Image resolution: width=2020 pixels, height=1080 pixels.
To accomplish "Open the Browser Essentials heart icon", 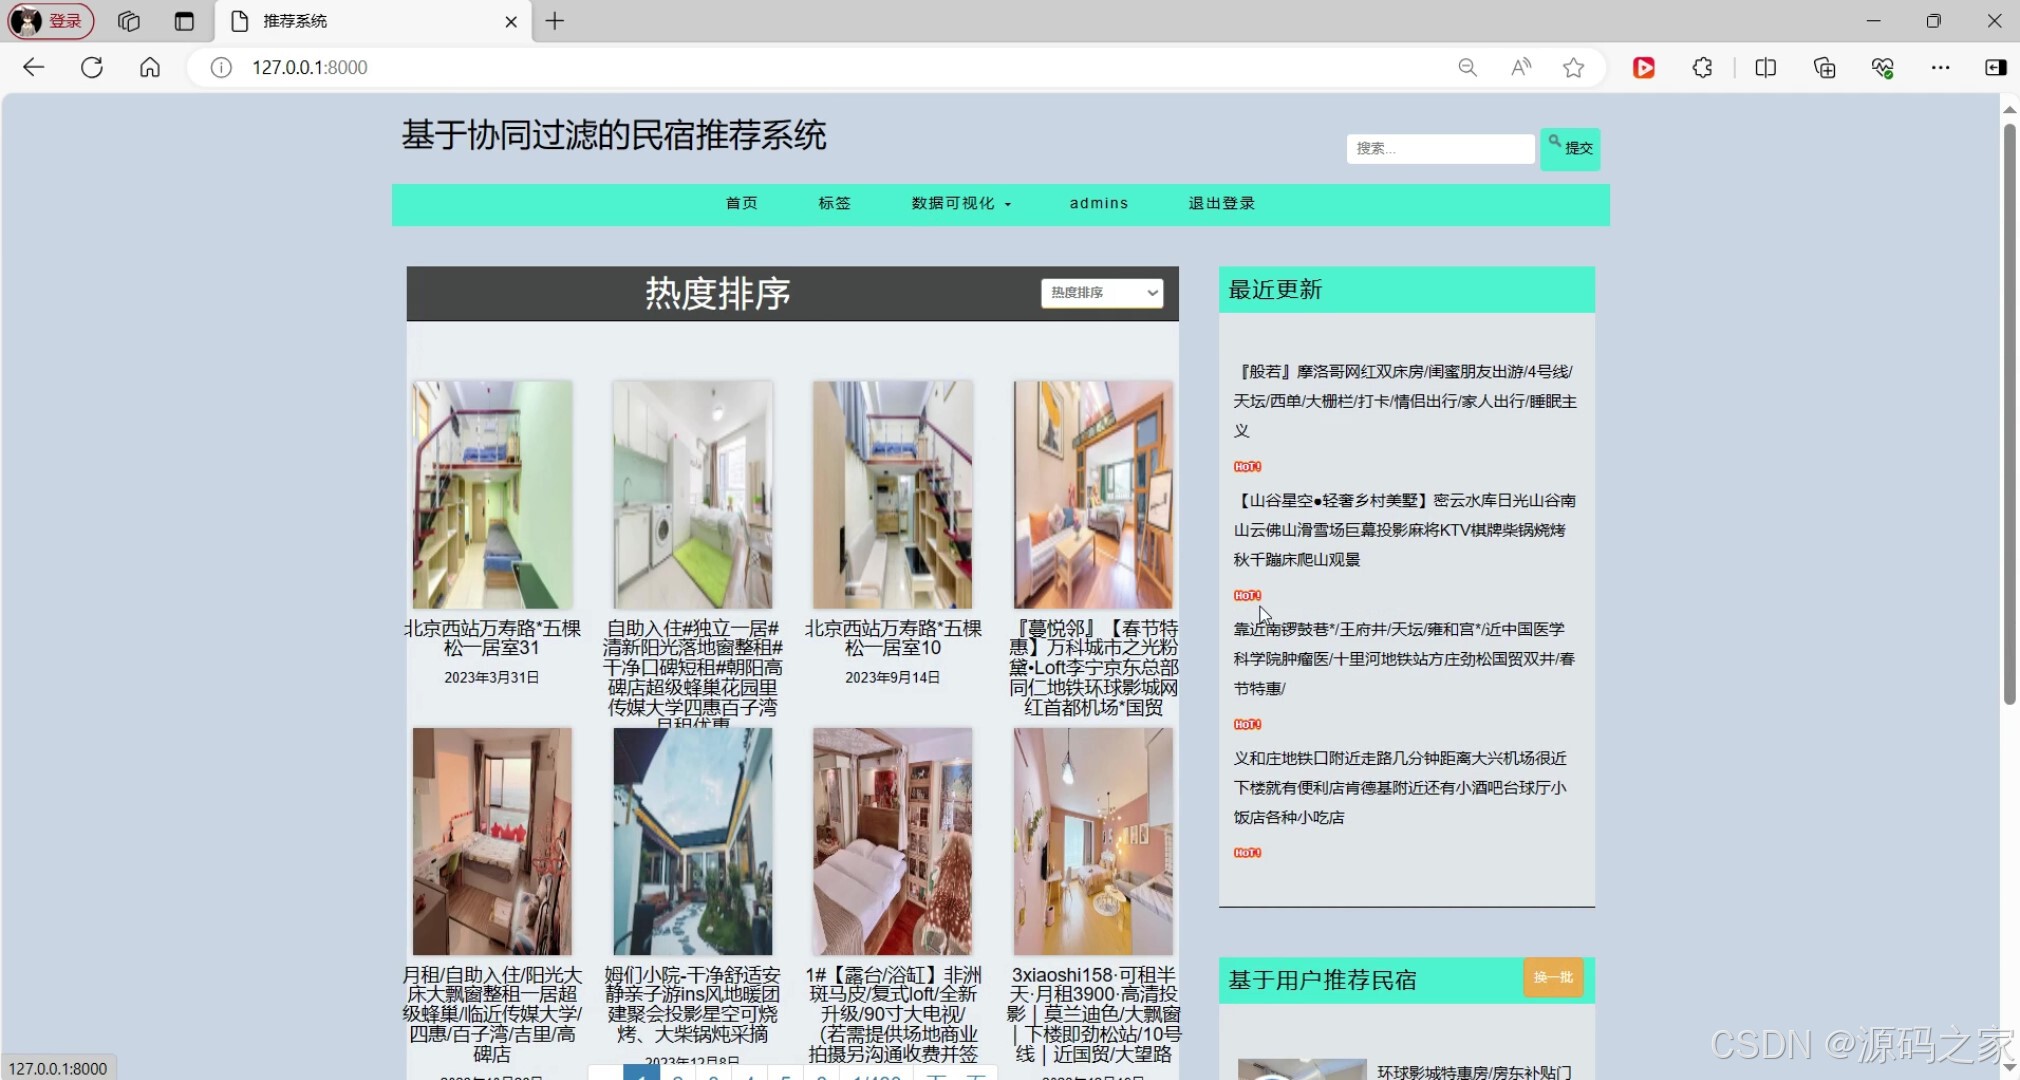I will point(1882,67).
